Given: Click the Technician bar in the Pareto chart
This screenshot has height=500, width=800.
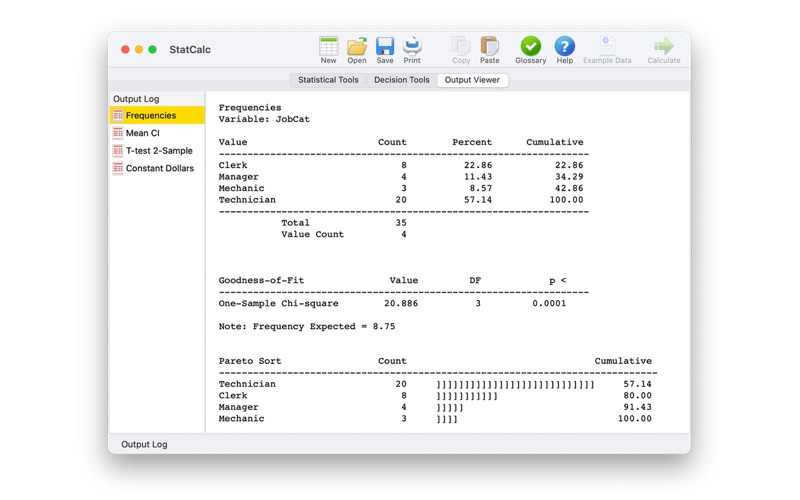Looking at the screenshot, I should pos(515,384).
